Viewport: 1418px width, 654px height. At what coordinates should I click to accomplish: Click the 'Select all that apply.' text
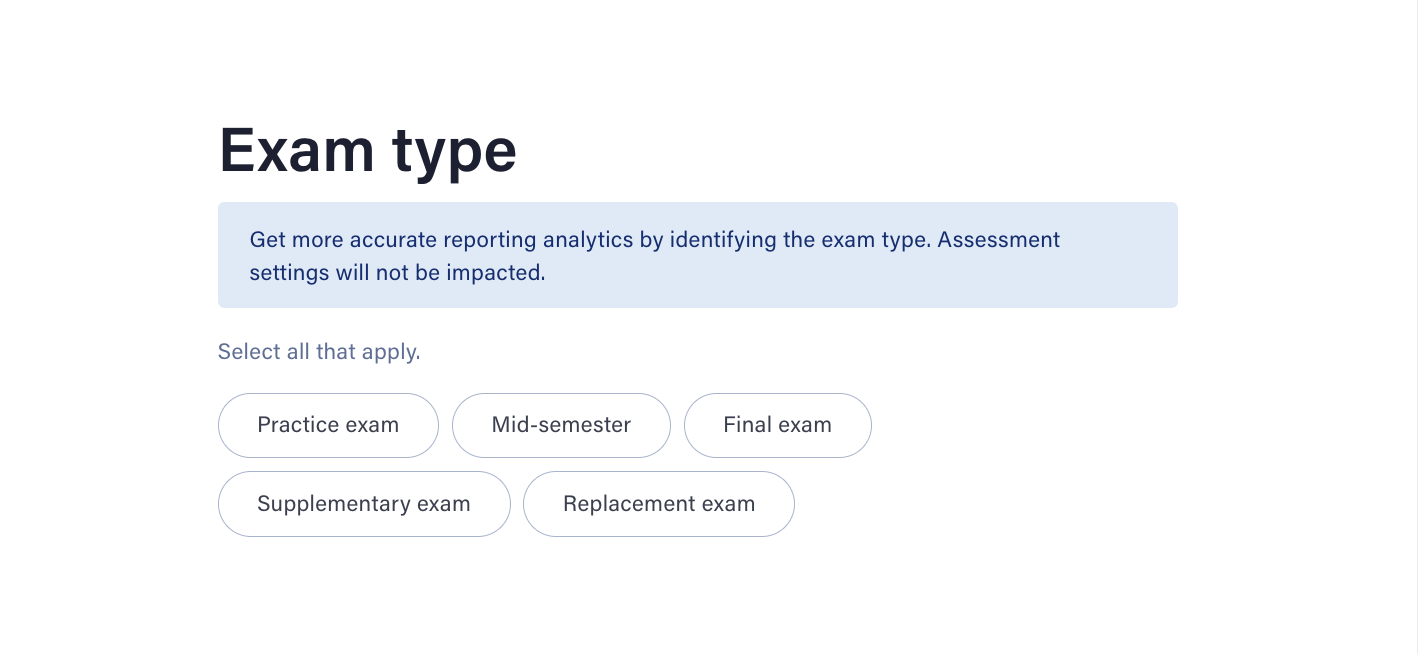click(319, 352)
